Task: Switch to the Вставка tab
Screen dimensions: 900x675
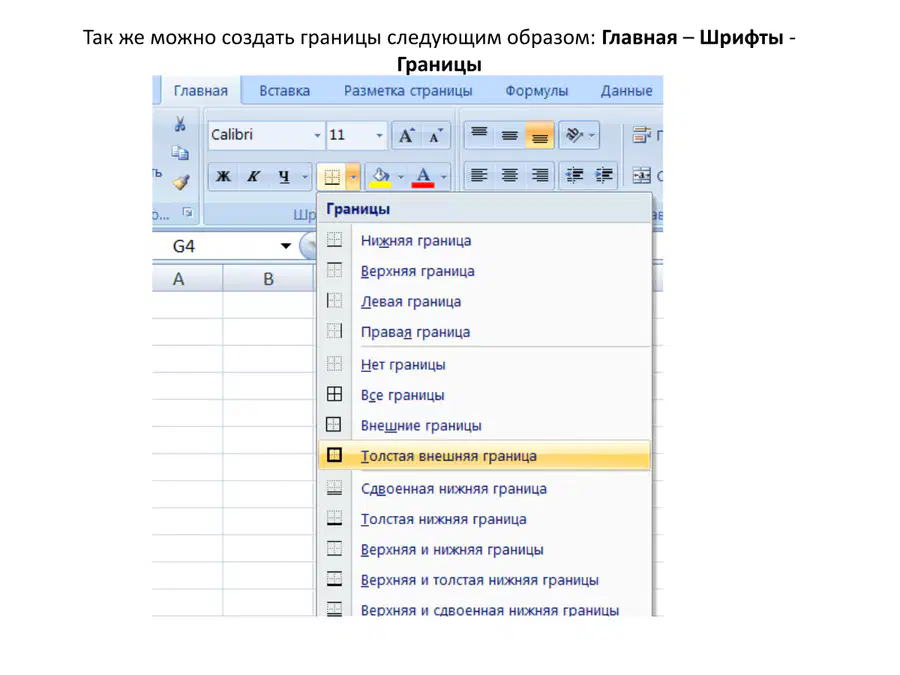Action: coord(284,91)
